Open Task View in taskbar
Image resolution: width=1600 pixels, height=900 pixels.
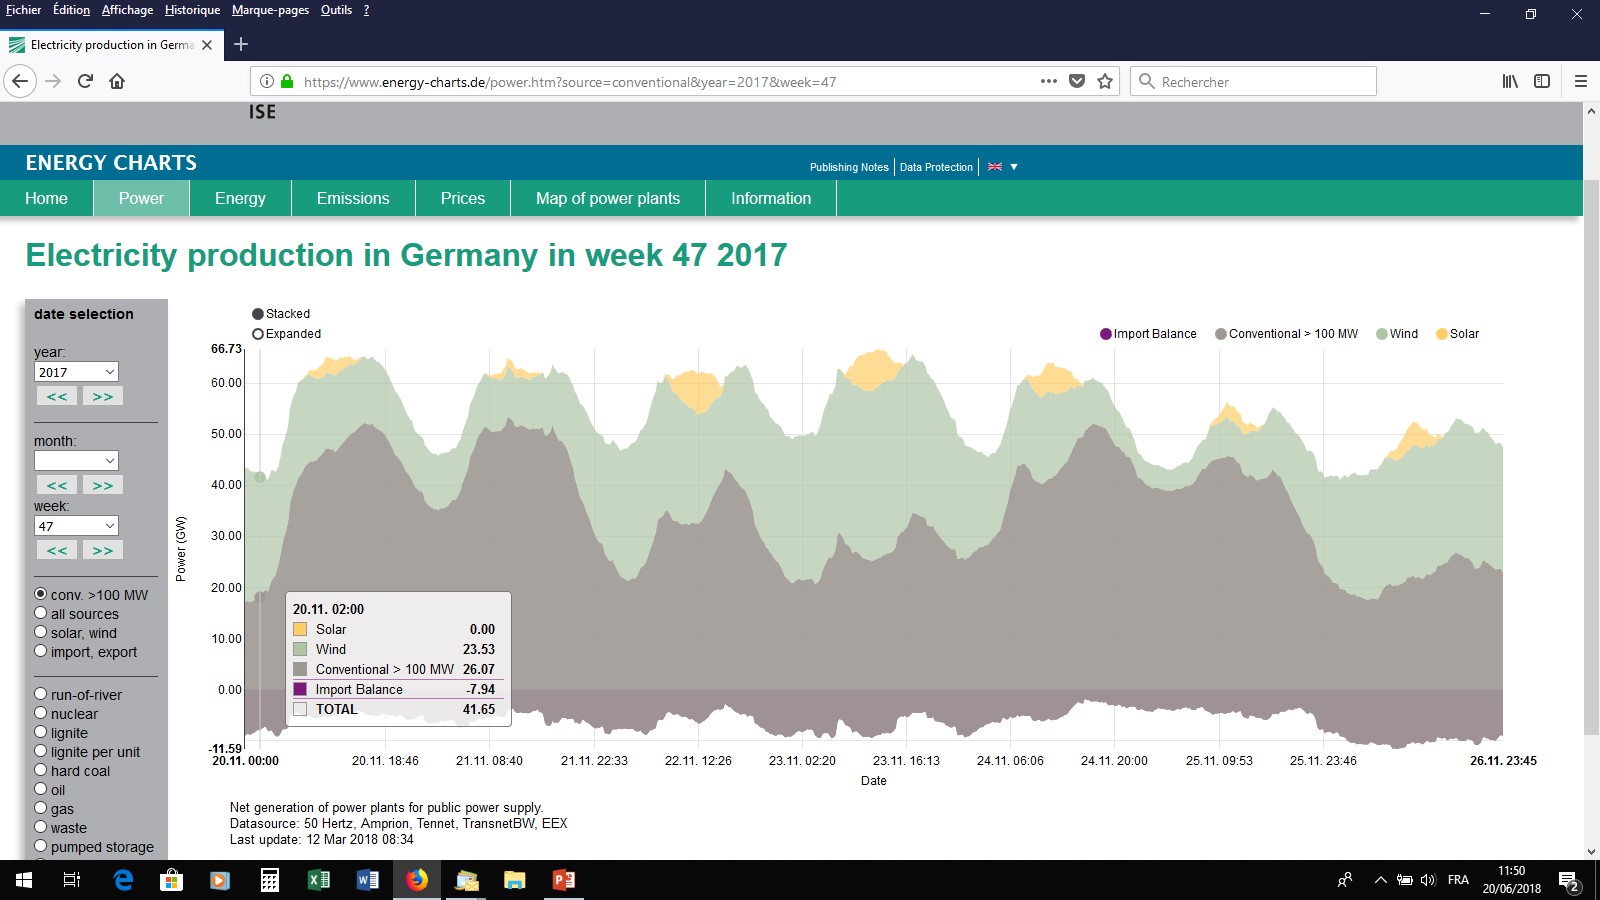point(72,880)
